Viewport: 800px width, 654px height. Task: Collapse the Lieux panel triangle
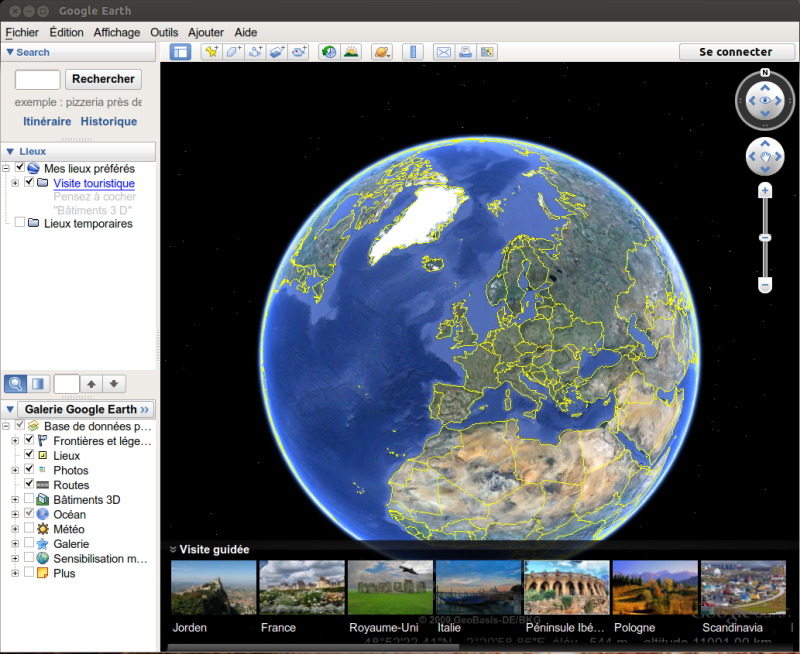pos(10,152)
